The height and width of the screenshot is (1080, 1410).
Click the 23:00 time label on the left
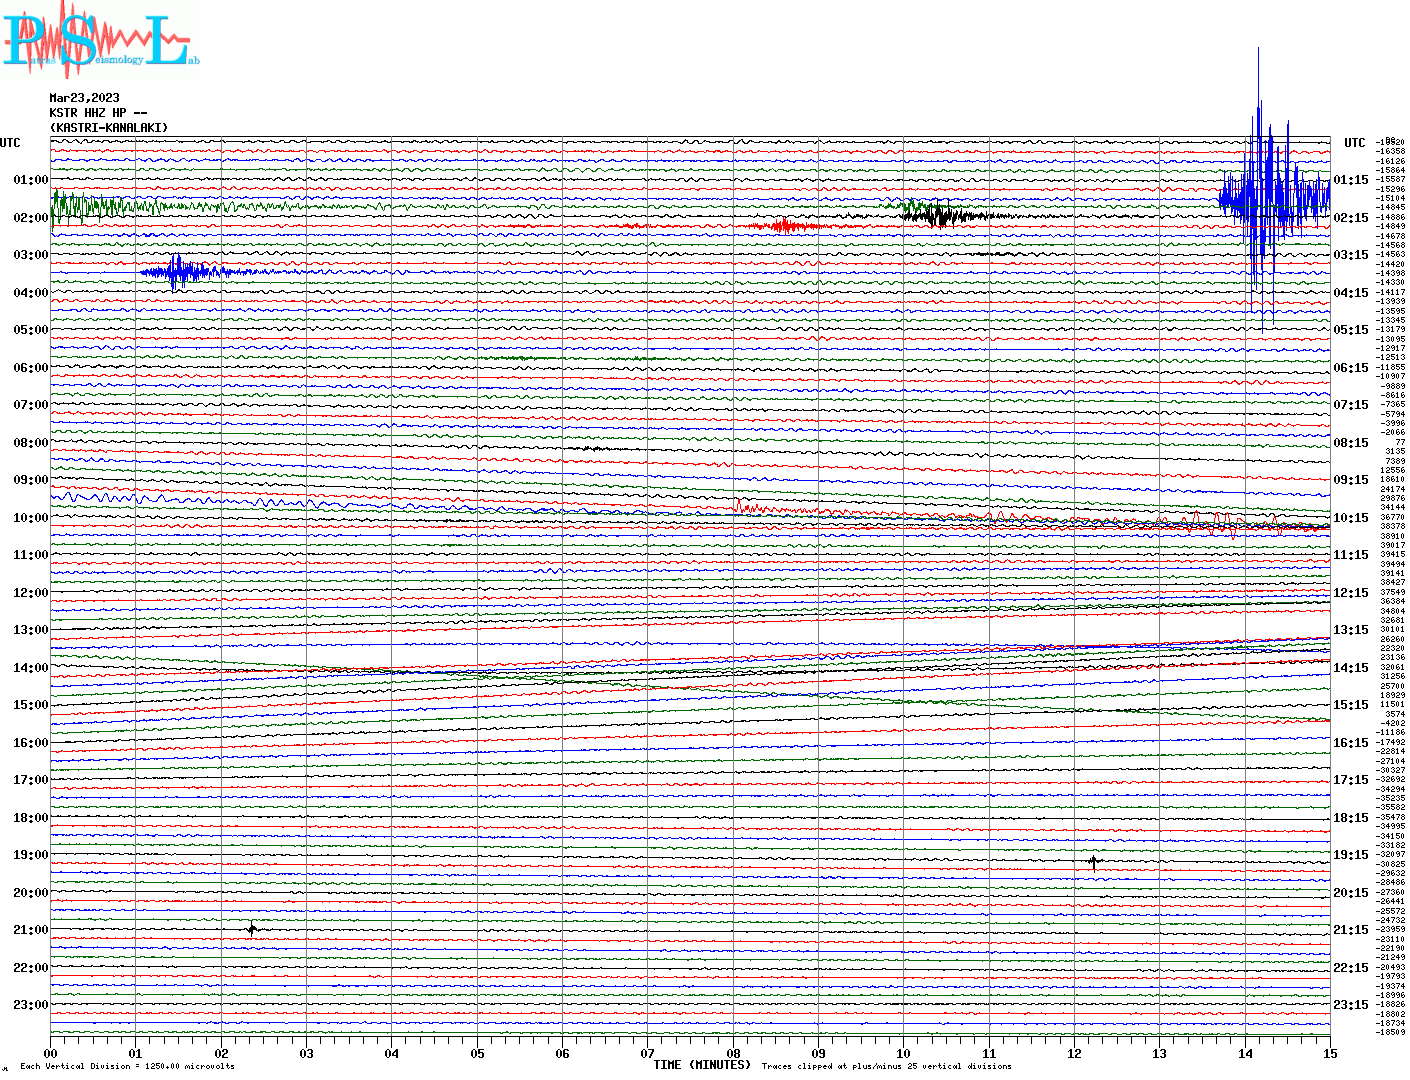coord(31,1005)
